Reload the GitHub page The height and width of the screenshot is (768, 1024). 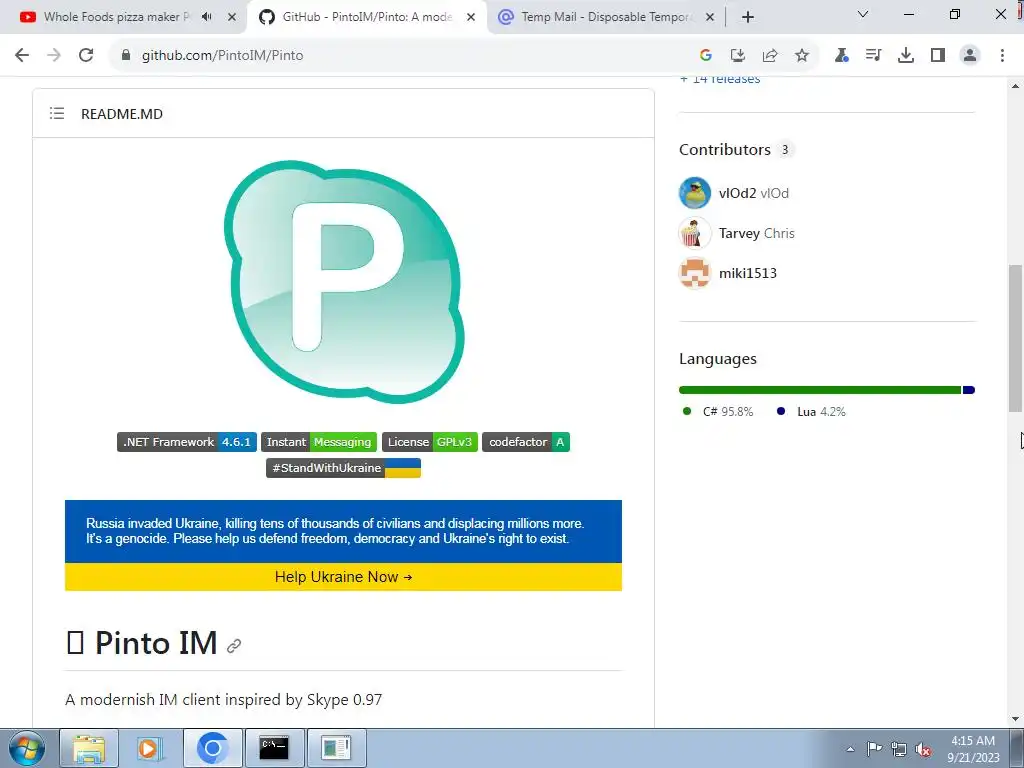pyautogui.click(x=86, y=56)
